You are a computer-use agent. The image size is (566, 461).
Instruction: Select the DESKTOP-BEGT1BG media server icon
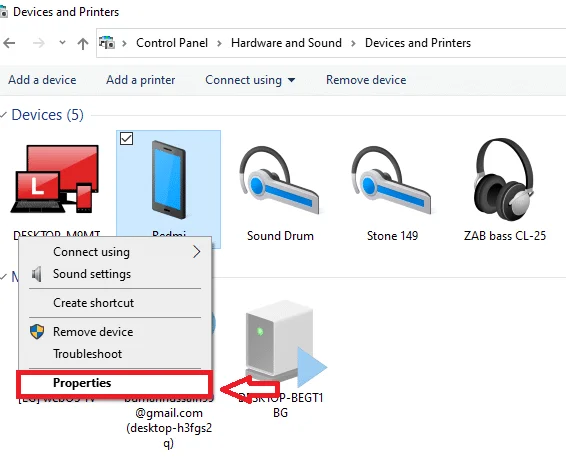point(285,345)
